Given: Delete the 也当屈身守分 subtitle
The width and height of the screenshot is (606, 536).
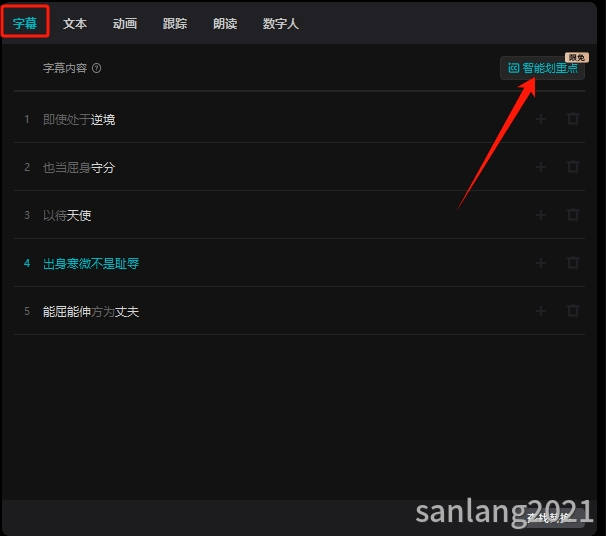Looking at the screenshot, I should point(573,167).
